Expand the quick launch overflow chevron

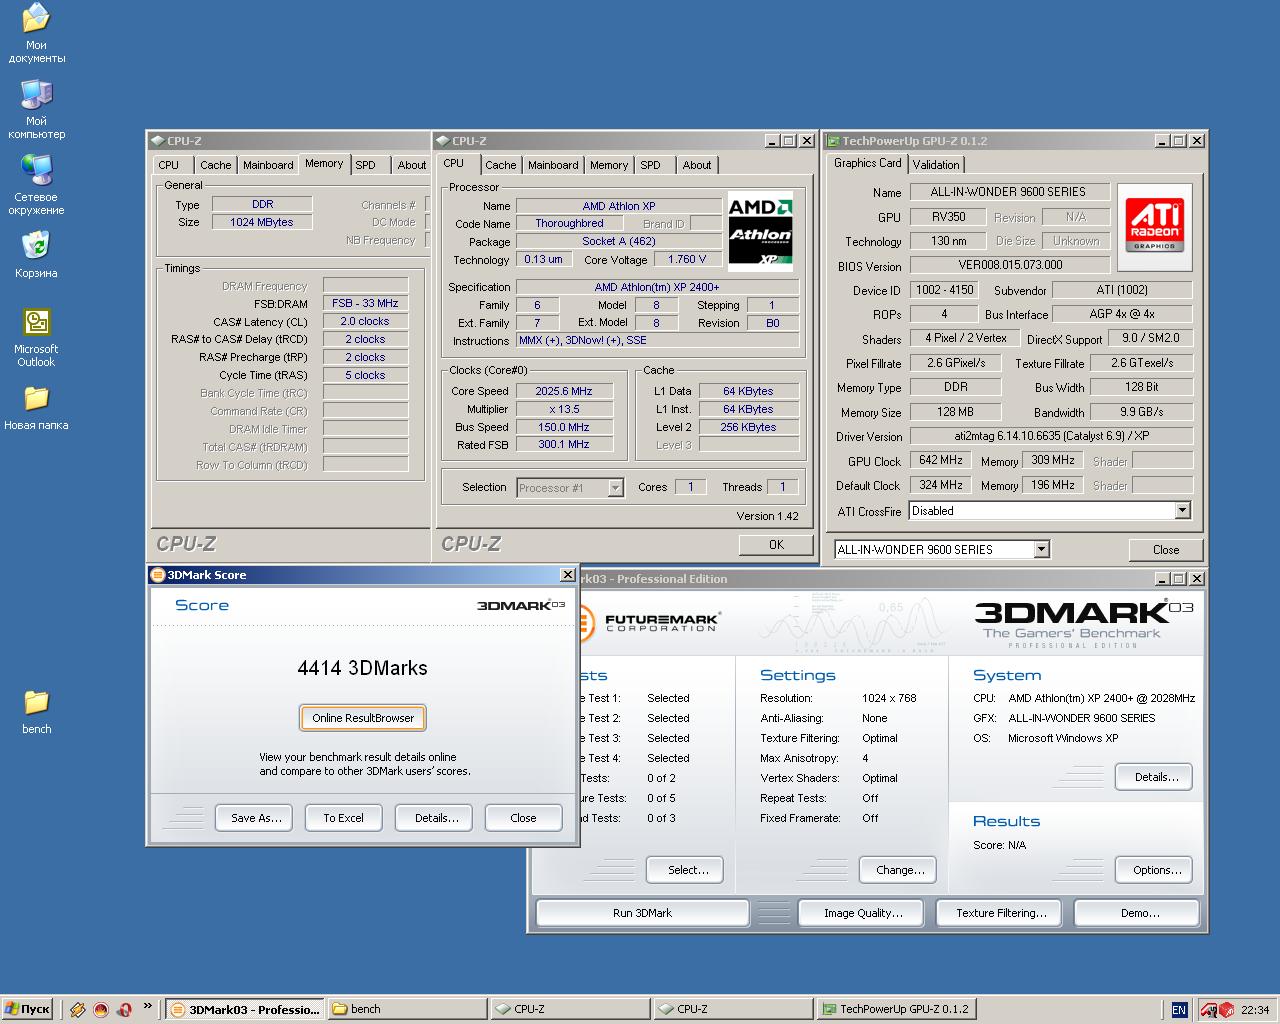148,1006
